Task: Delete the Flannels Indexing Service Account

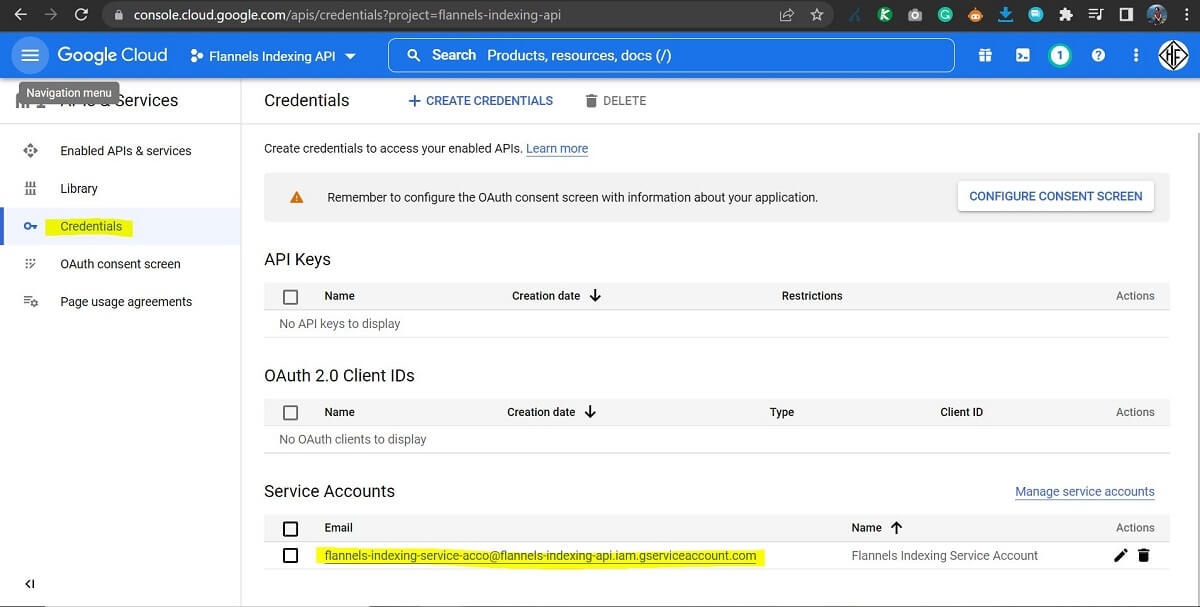Action: point(1144,556)
